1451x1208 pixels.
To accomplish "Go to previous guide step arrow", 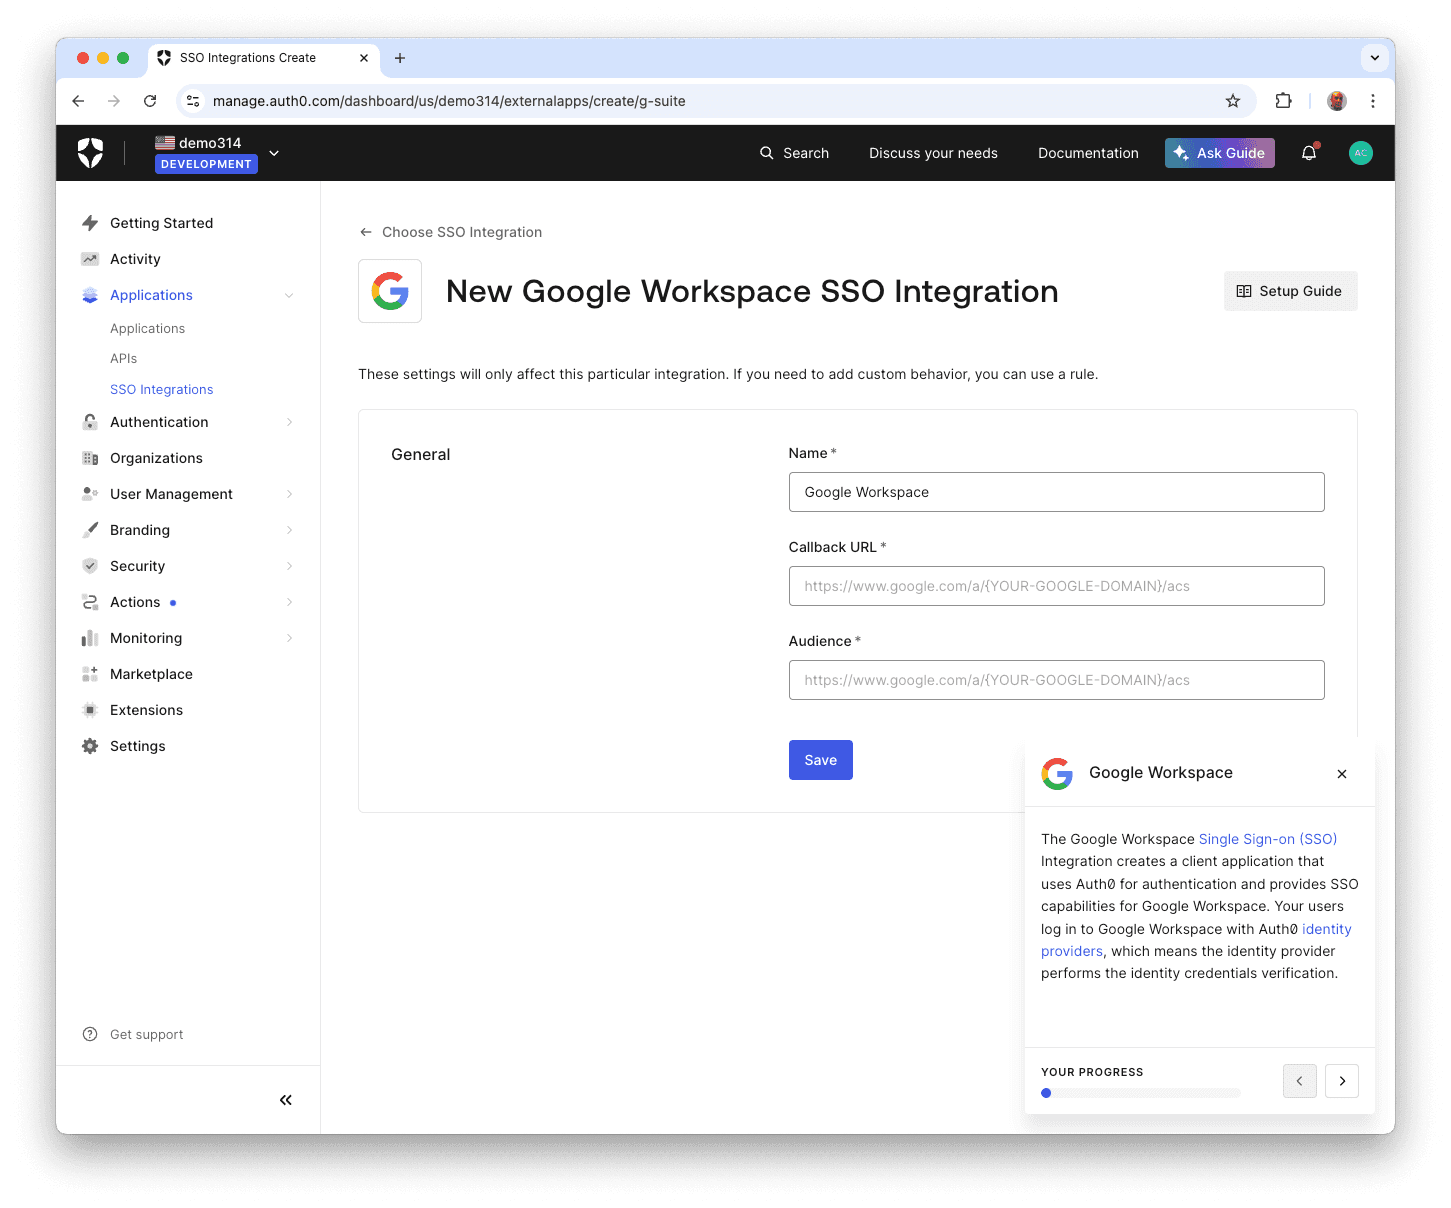I will click(1299, 1081).
